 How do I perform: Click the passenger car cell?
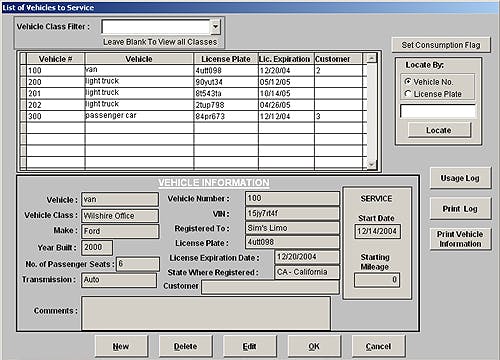(139, 116)
